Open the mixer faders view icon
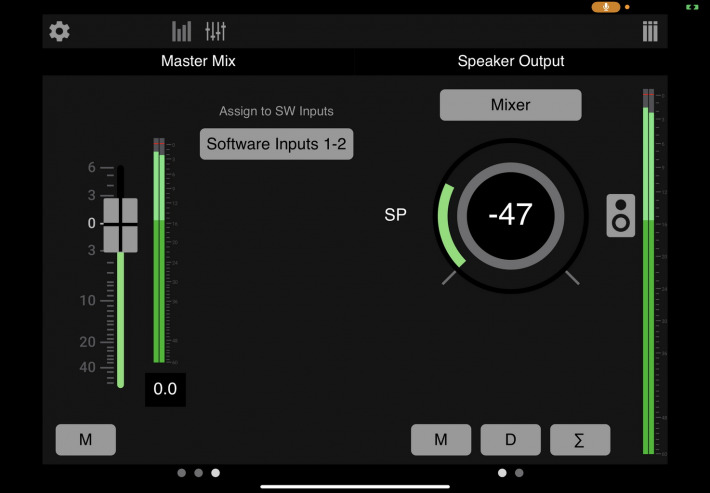Viewport: 710px width, 493px height. [x=215, y=31]
